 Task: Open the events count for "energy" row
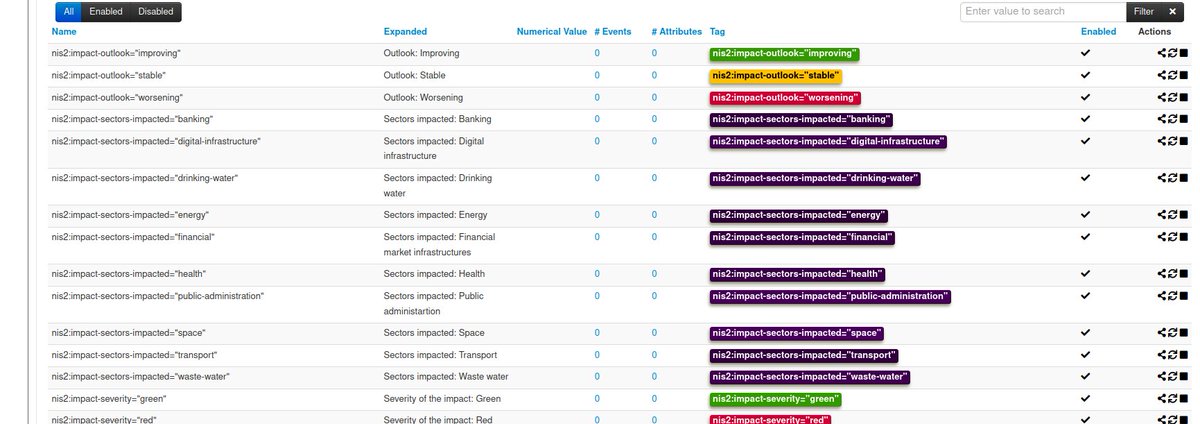[x=597, y=215]
